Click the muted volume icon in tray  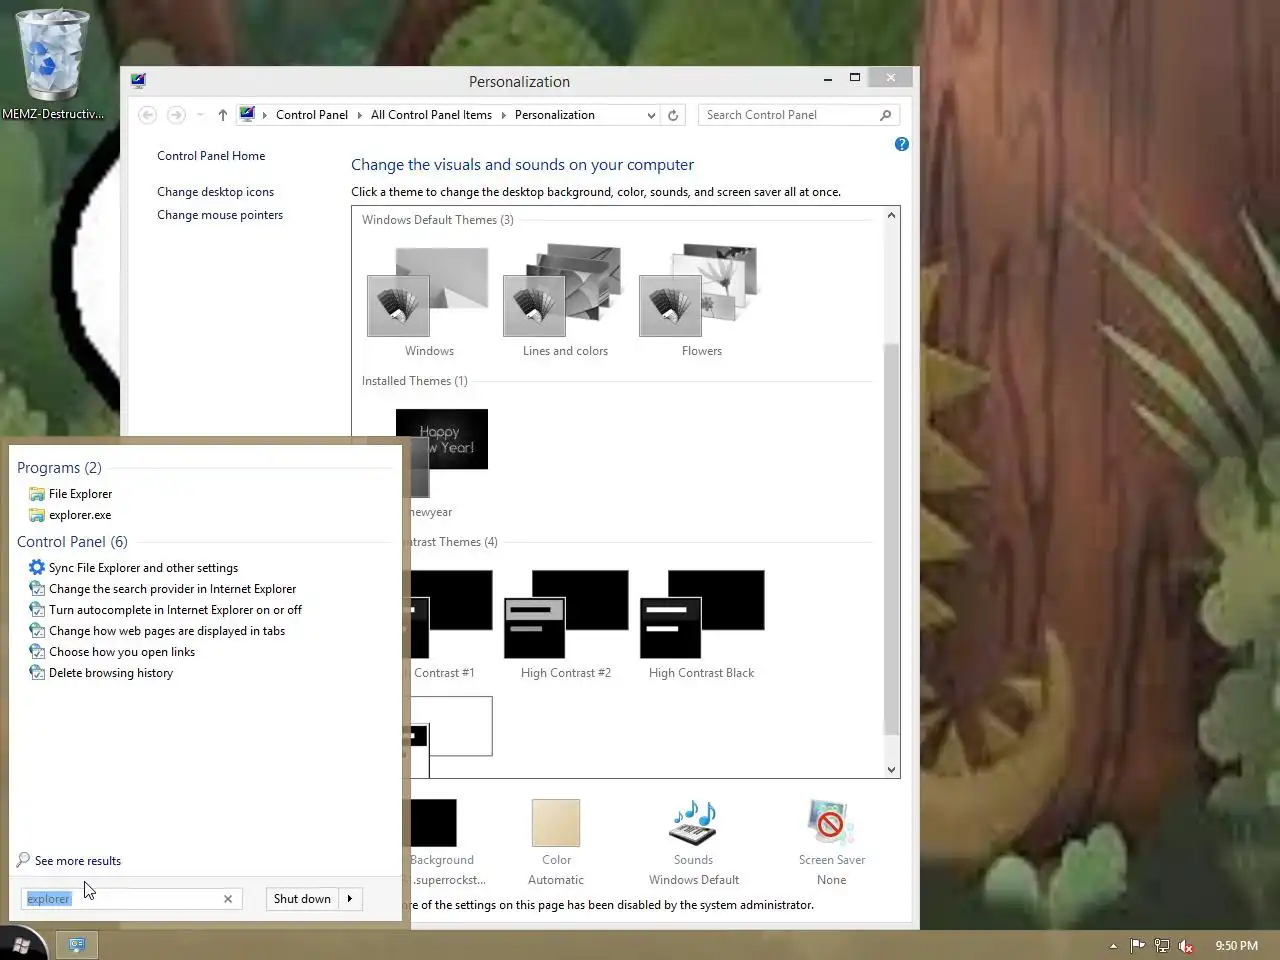click(1186, 946)
